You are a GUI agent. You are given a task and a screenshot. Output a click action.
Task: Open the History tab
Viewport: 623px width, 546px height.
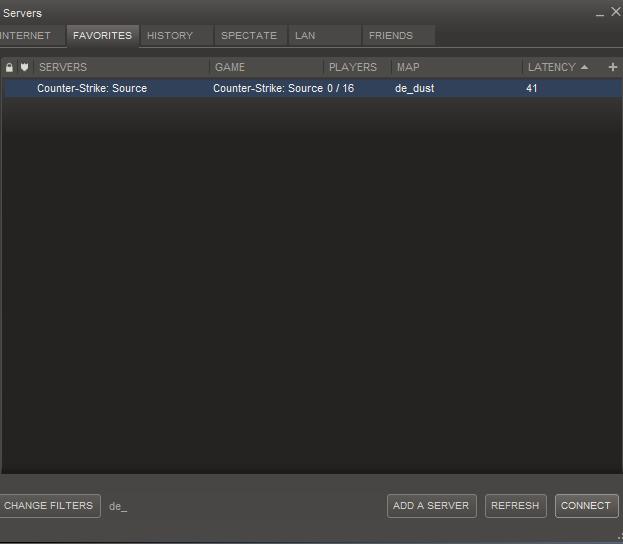point(176,36)
